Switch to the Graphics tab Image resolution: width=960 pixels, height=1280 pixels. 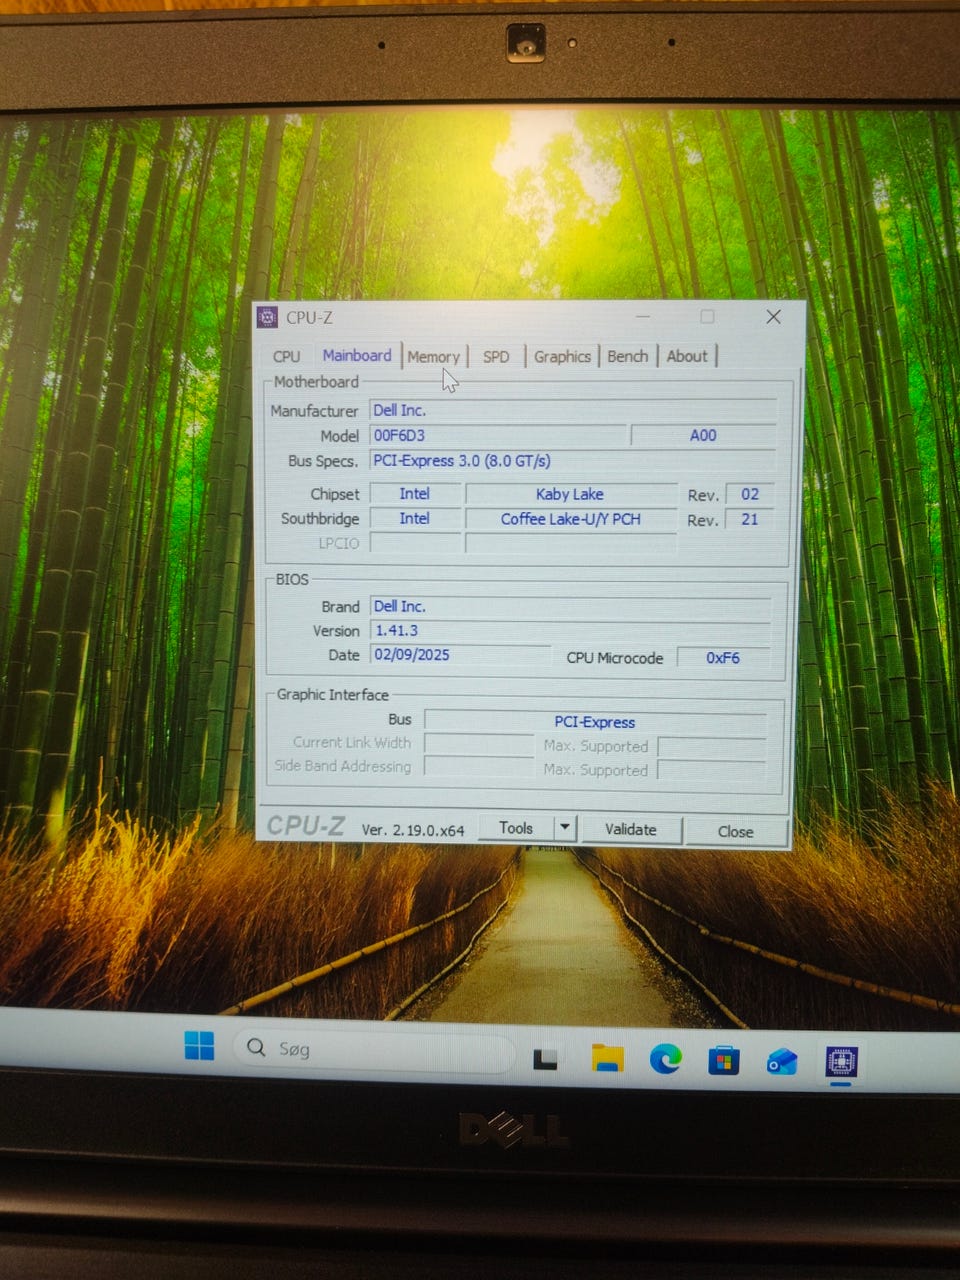[562, 356]
